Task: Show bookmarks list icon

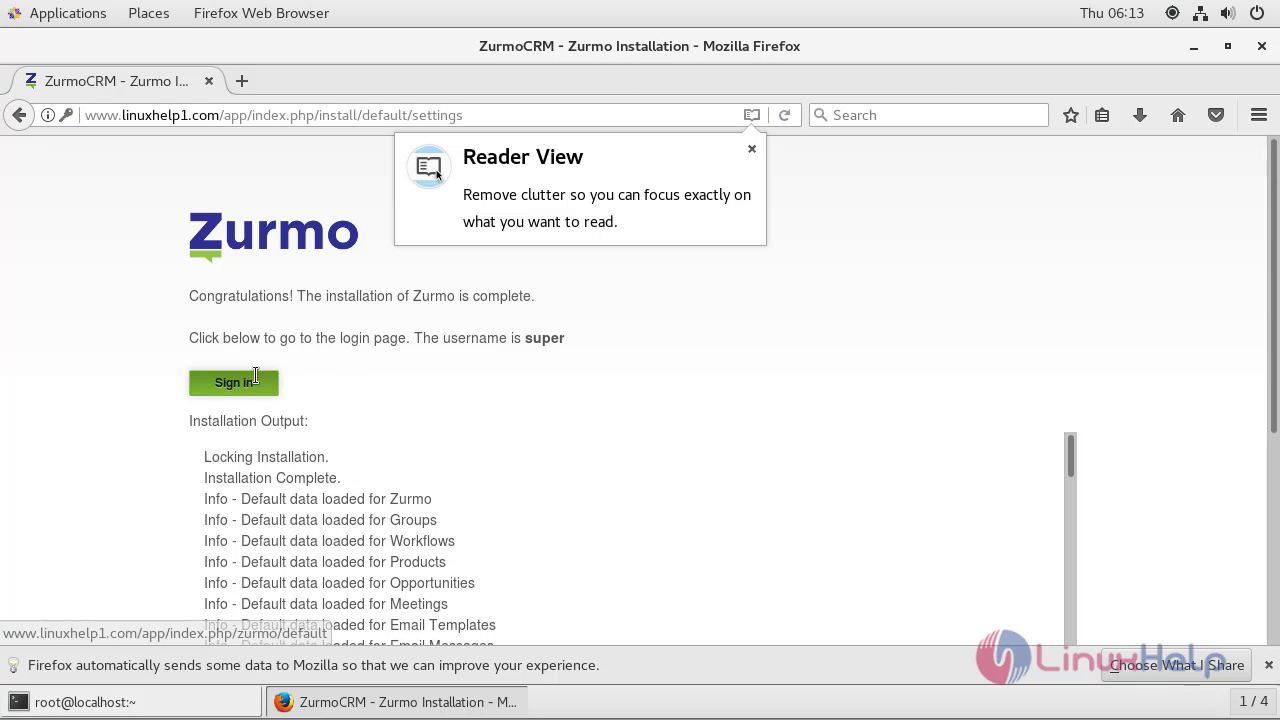Action: coord(1102,115)
